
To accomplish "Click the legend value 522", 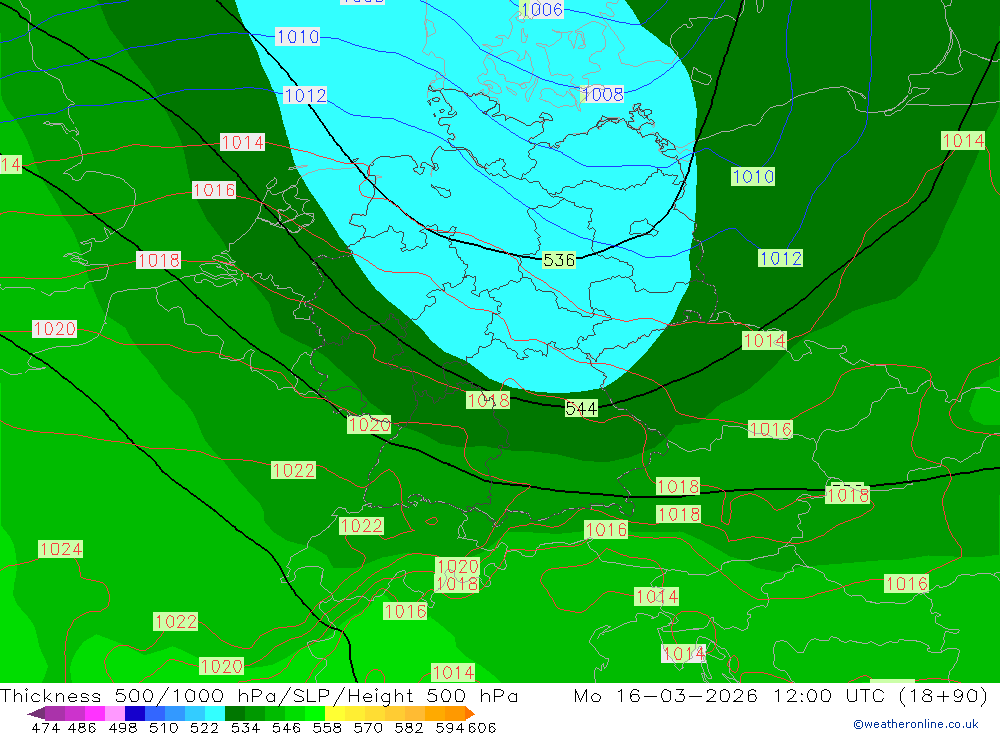I will [x=205, y=727].
